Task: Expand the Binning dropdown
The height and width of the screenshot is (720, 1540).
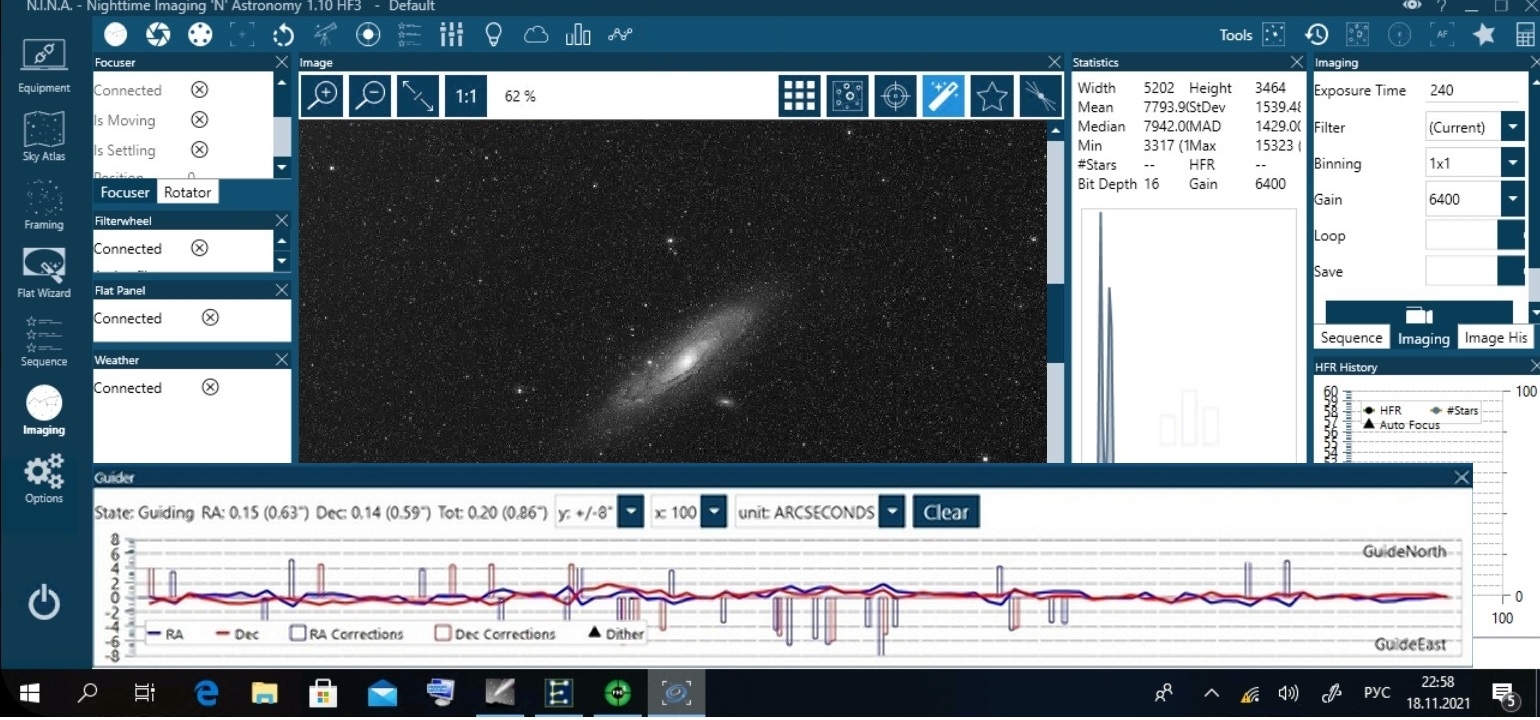Action: [1511, 163]
